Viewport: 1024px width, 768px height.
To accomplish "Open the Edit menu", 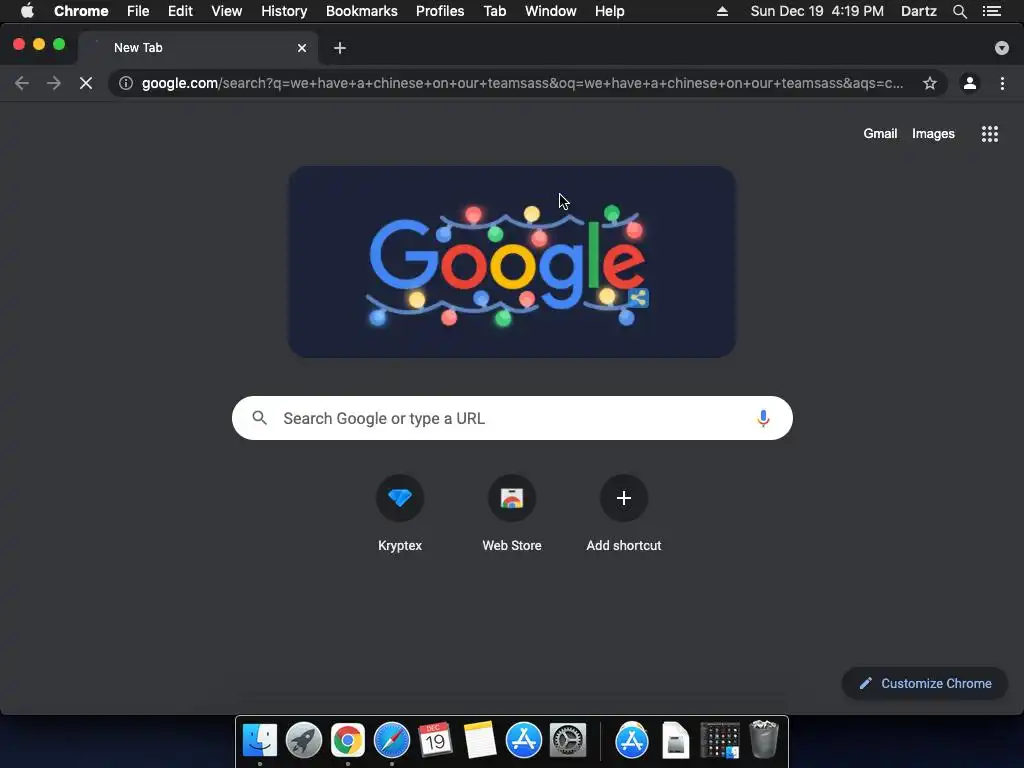I will point(180,11).
